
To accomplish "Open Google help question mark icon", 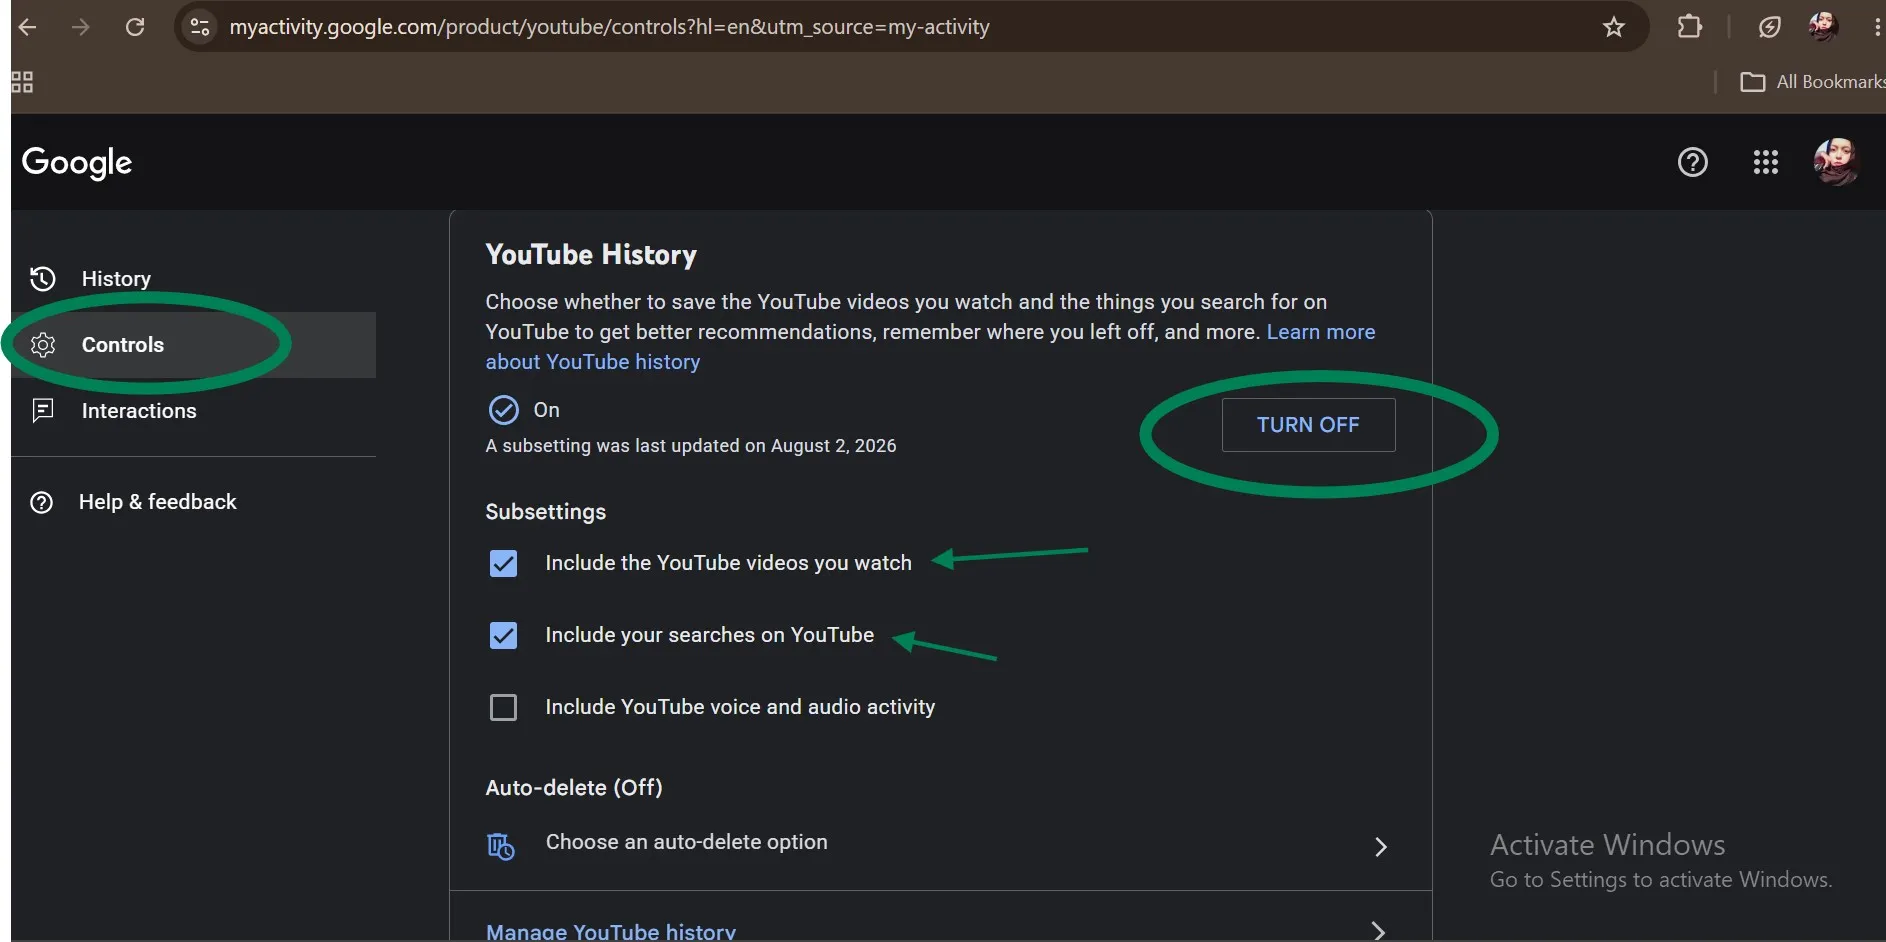I will coord(1693,162).
